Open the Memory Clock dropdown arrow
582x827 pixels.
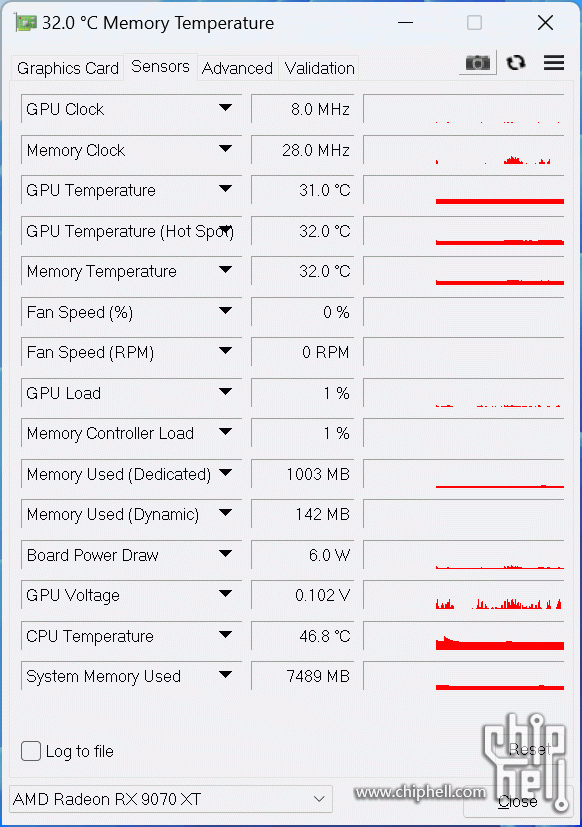(225, 149)
